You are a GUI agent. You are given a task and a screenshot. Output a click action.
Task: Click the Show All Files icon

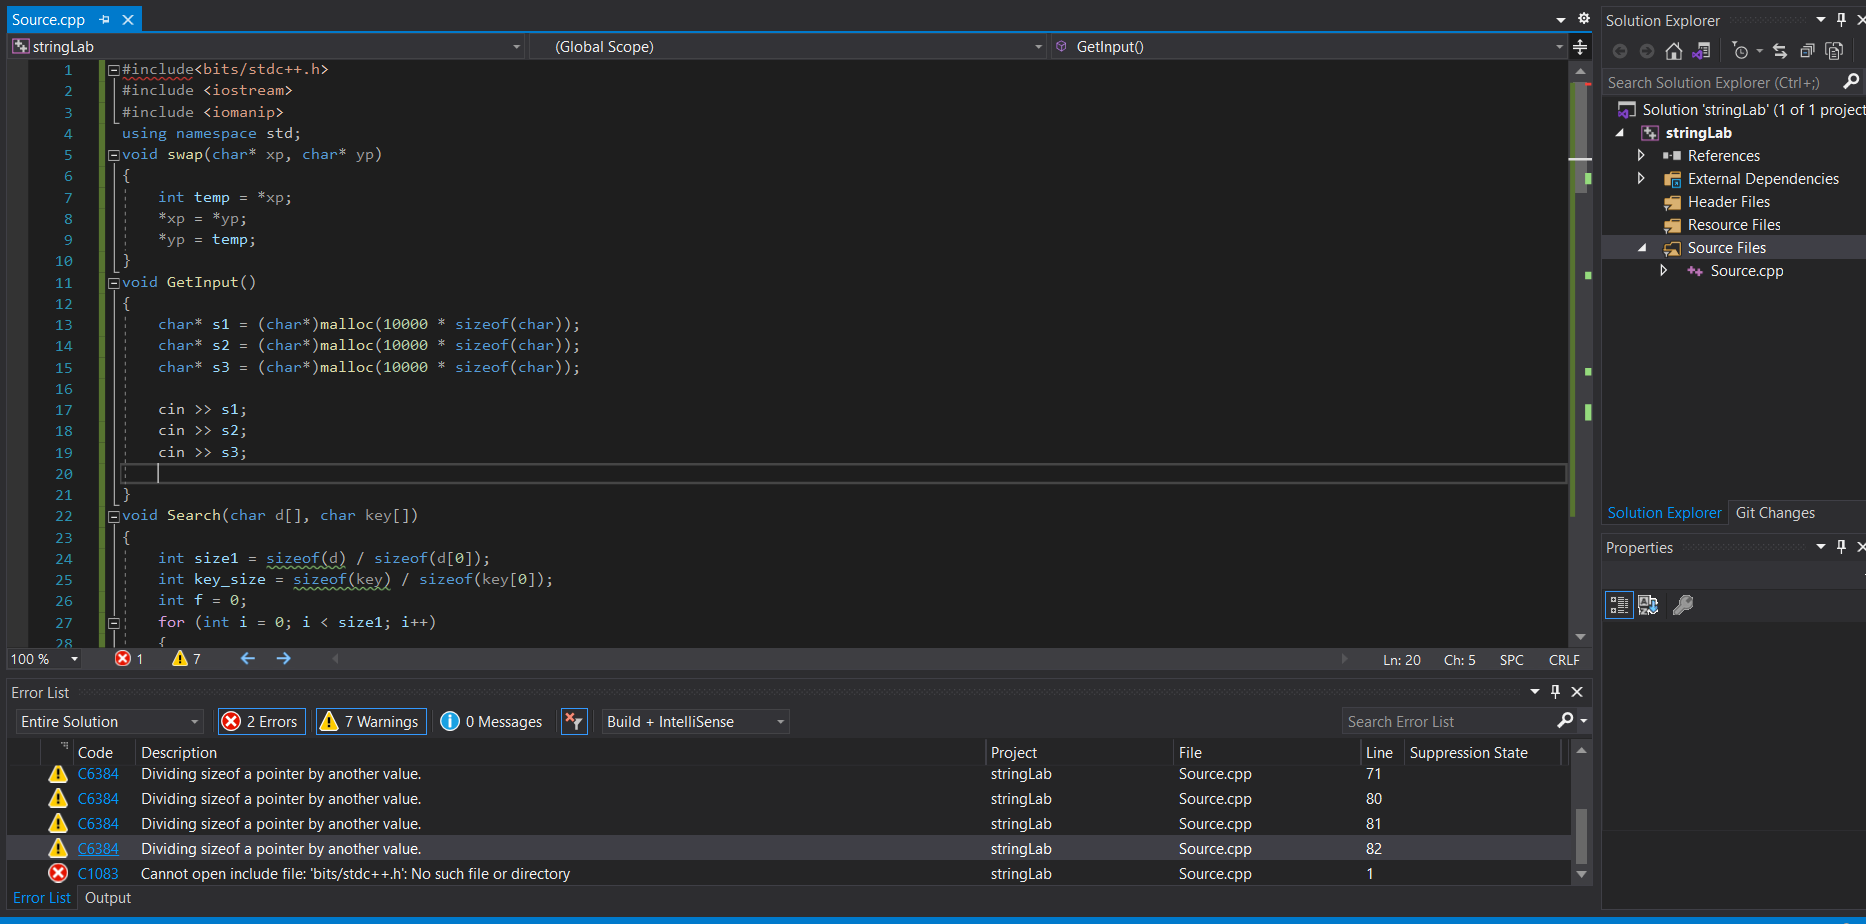pyautogui.click(x=1834, y=51)
